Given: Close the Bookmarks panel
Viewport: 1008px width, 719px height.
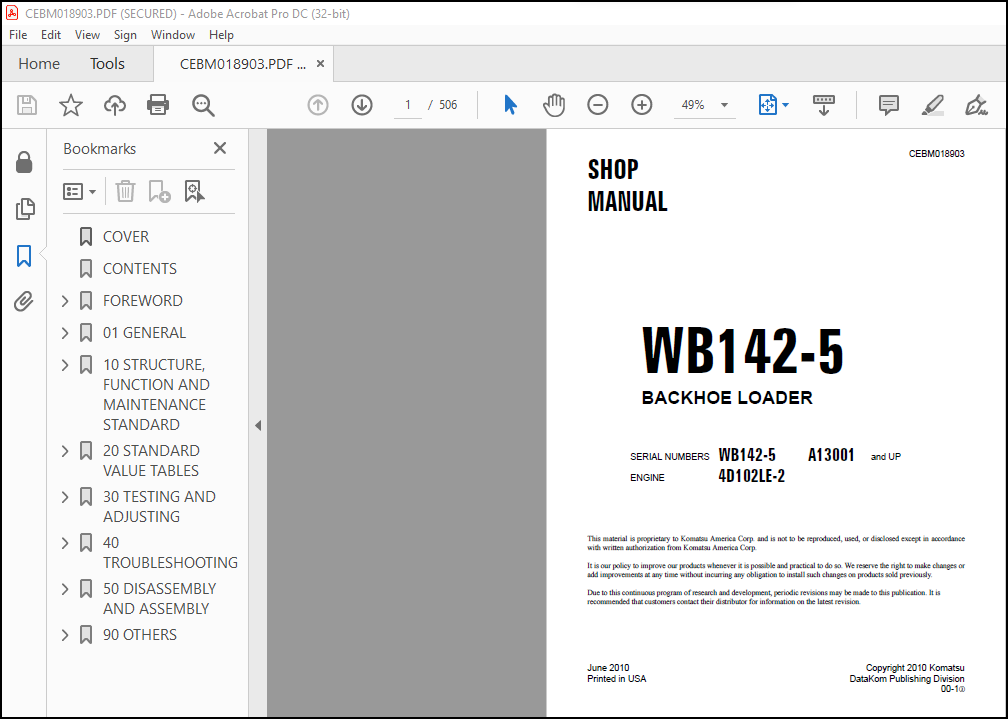Looking at the screenshot, I should (x=220, y=149).
